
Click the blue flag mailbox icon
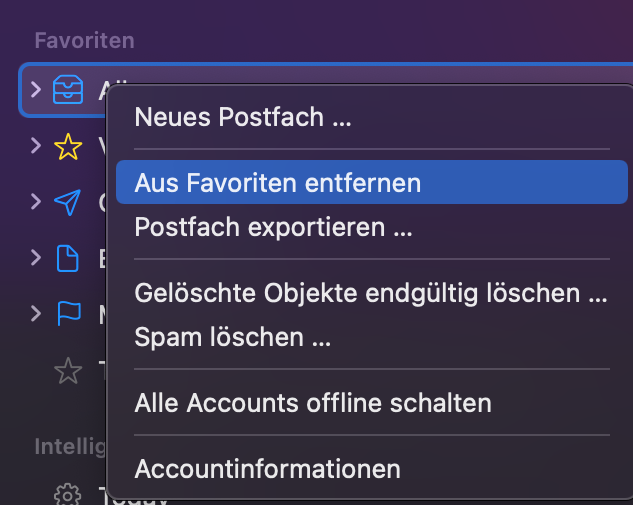(x=68, y=316)
